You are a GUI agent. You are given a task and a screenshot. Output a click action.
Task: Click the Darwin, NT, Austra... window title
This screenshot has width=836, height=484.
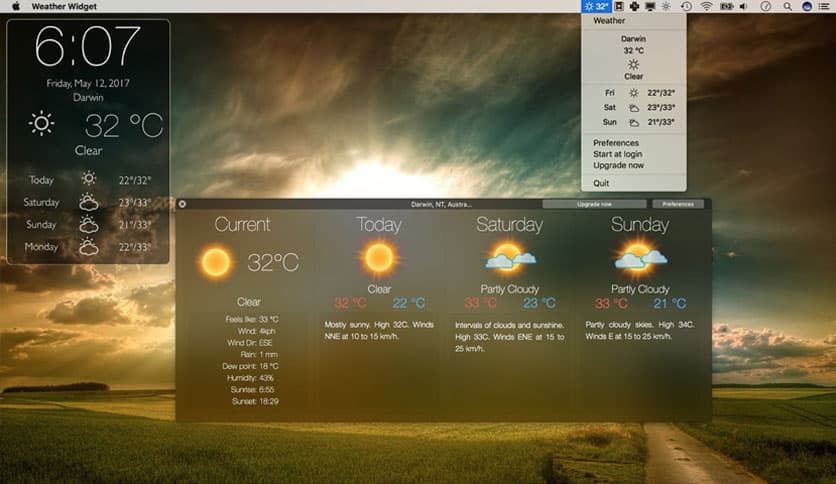441,205
